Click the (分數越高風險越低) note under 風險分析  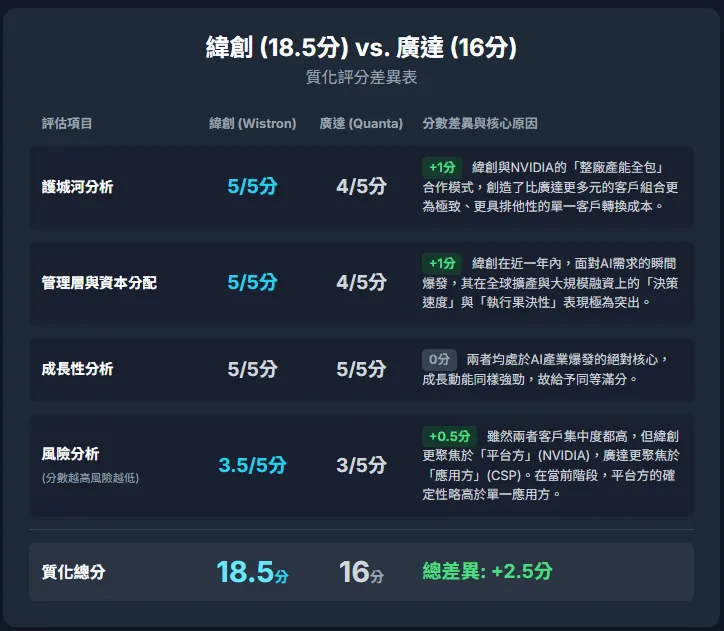point(90,478)
